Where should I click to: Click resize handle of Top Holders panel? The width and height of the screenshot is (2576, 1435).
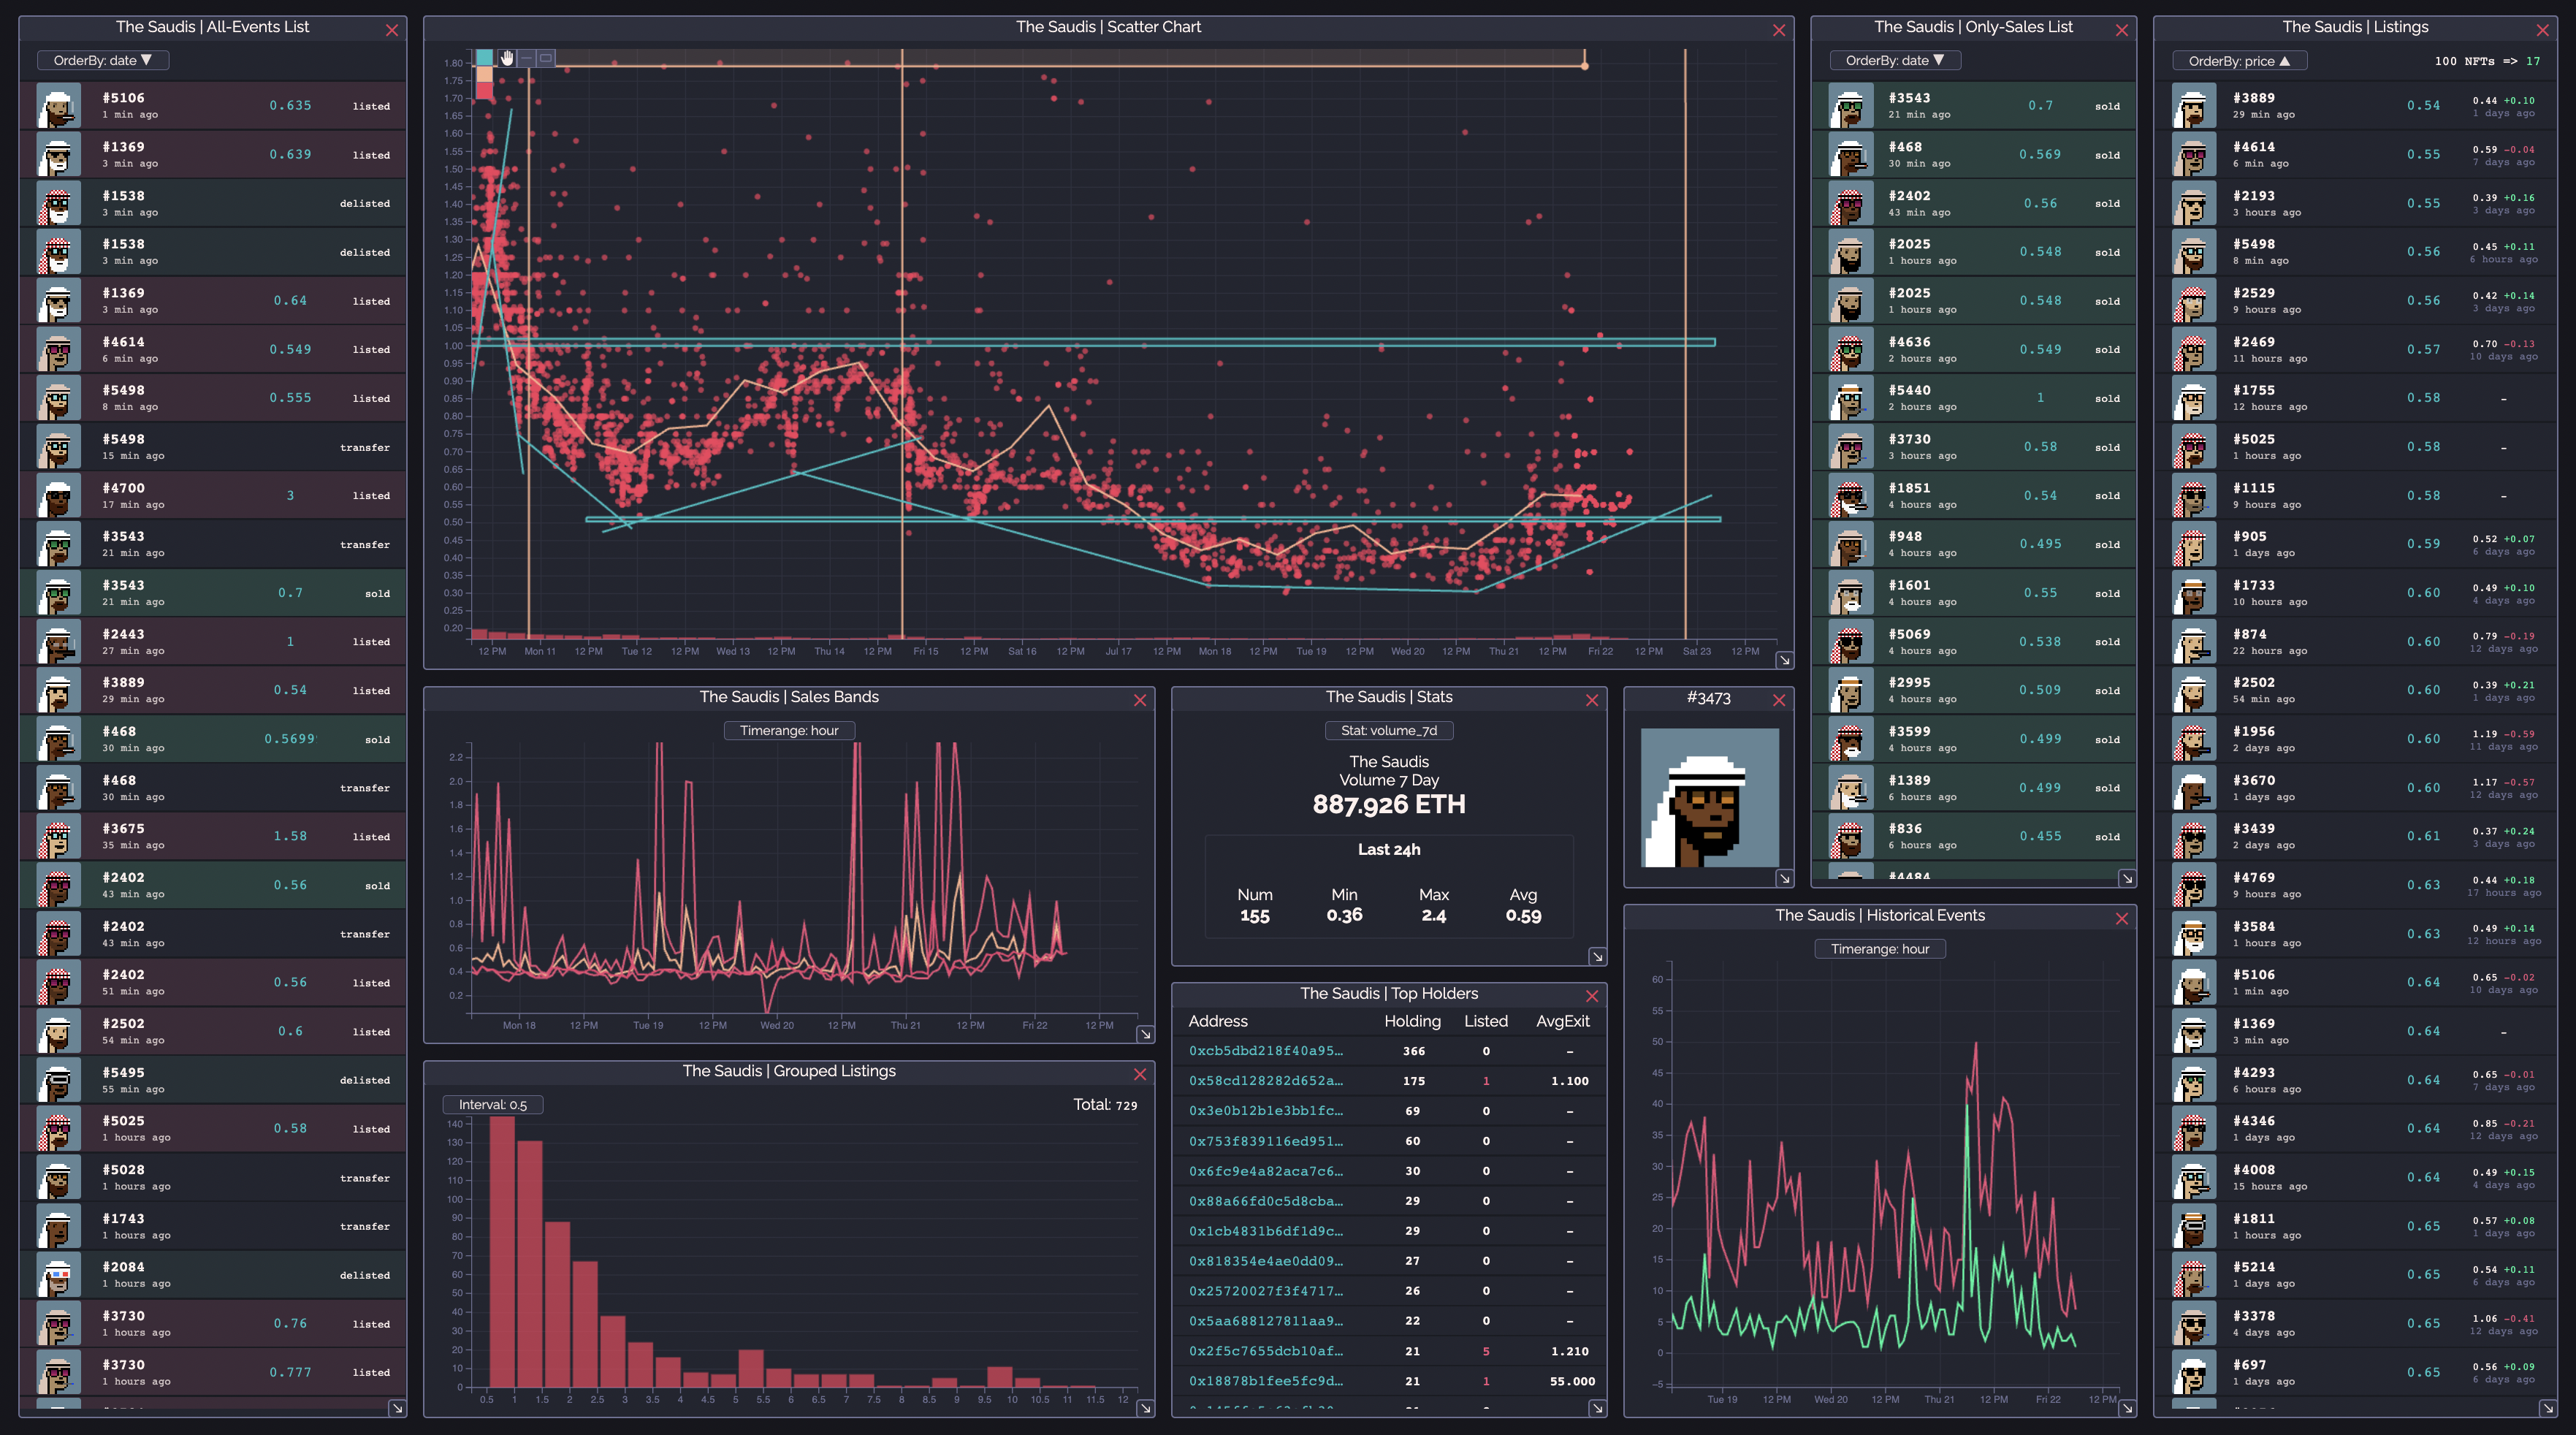coord(1598,1408)
